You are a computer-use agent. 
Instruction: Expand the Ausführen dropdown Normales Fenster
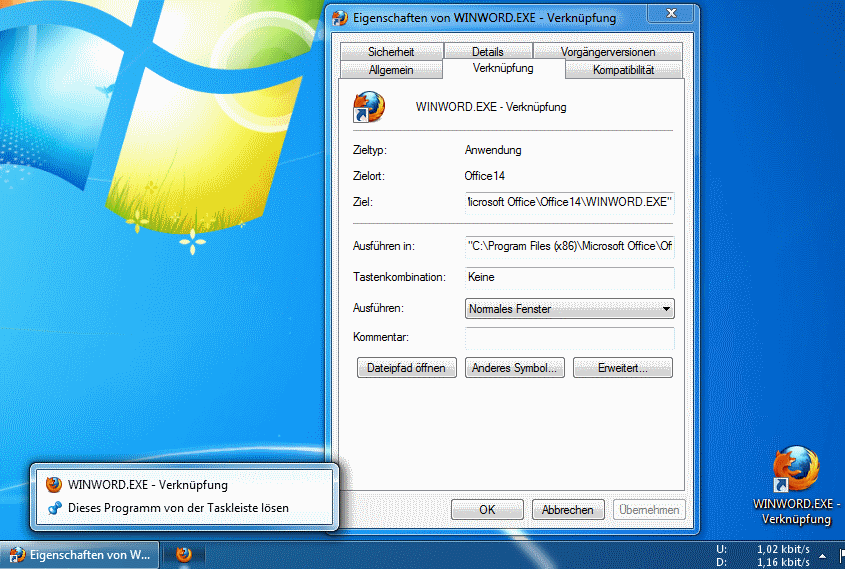pos(570,309)
